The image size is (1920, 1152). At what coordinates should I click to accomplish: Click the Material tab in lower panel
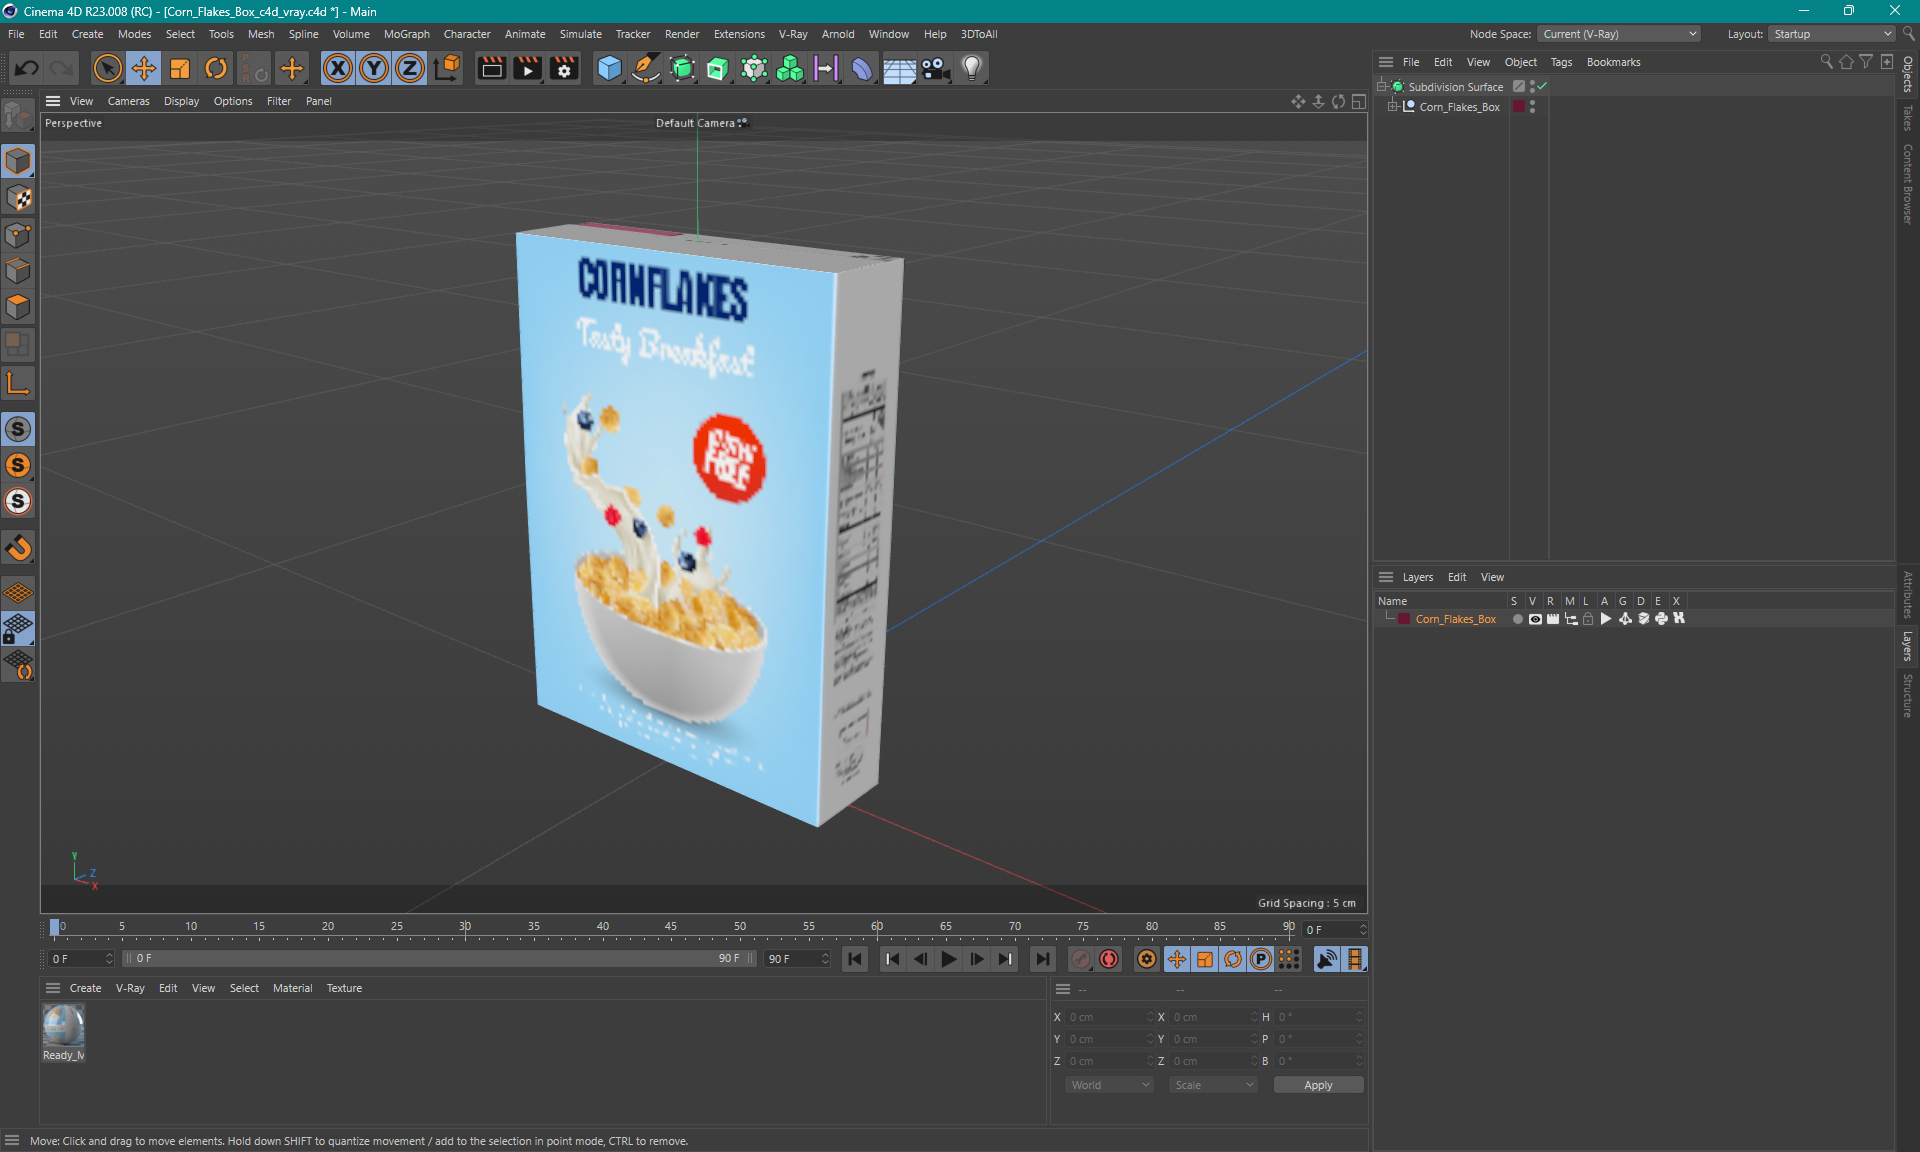[291, 987]
